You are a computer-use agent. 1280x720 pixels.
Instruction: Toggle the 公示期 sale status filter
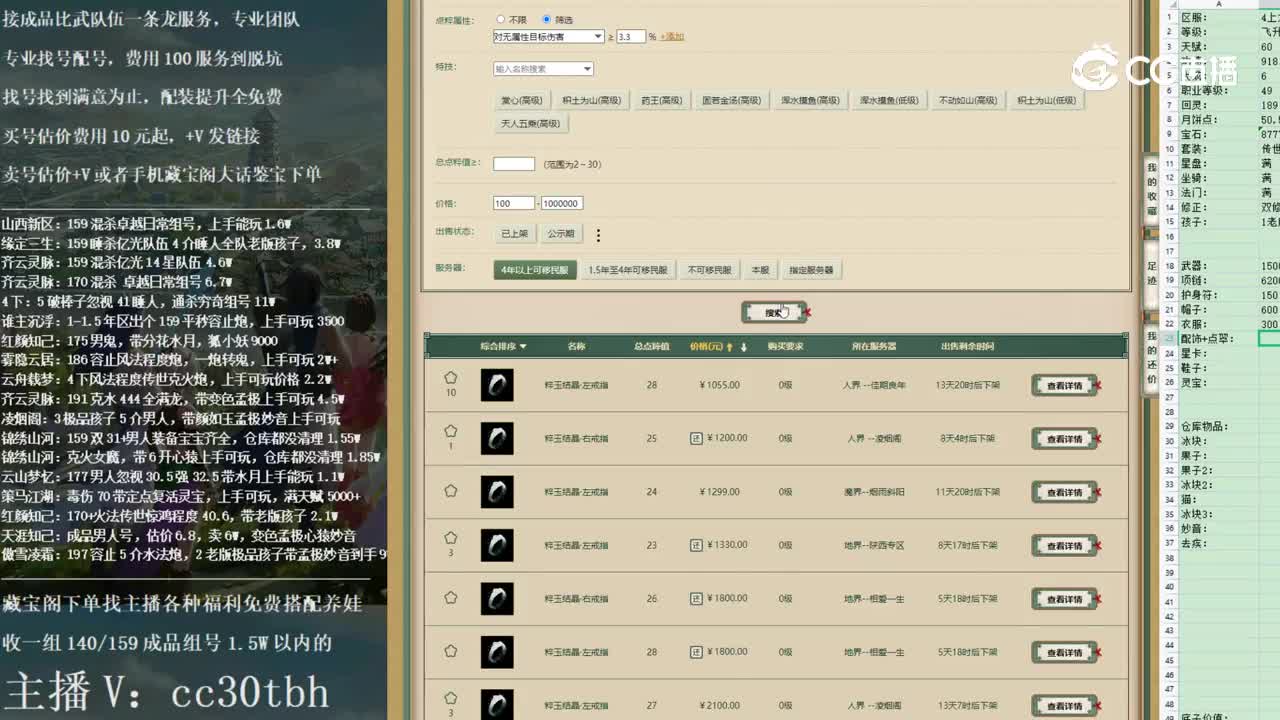(x=561, y=234)
